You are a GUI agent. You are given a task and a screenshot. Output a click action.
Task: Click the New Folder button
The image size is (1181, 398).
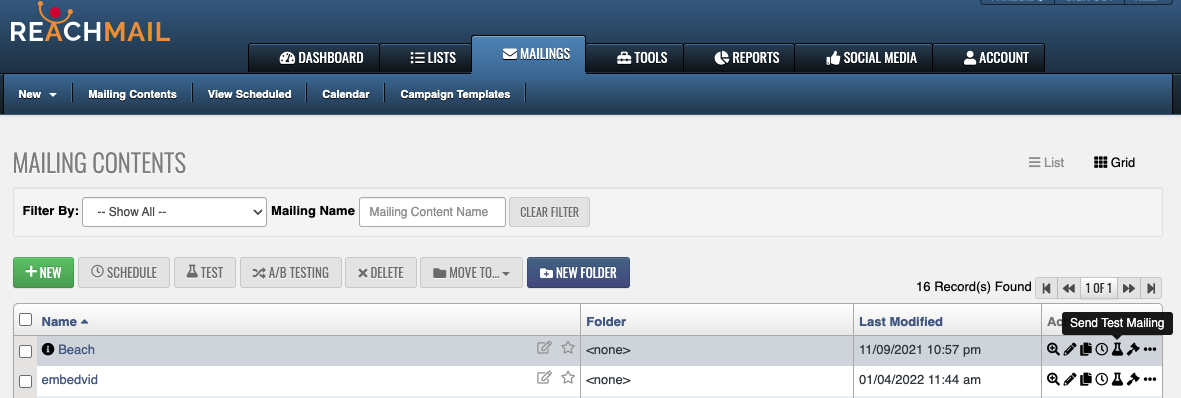[578, 273]
